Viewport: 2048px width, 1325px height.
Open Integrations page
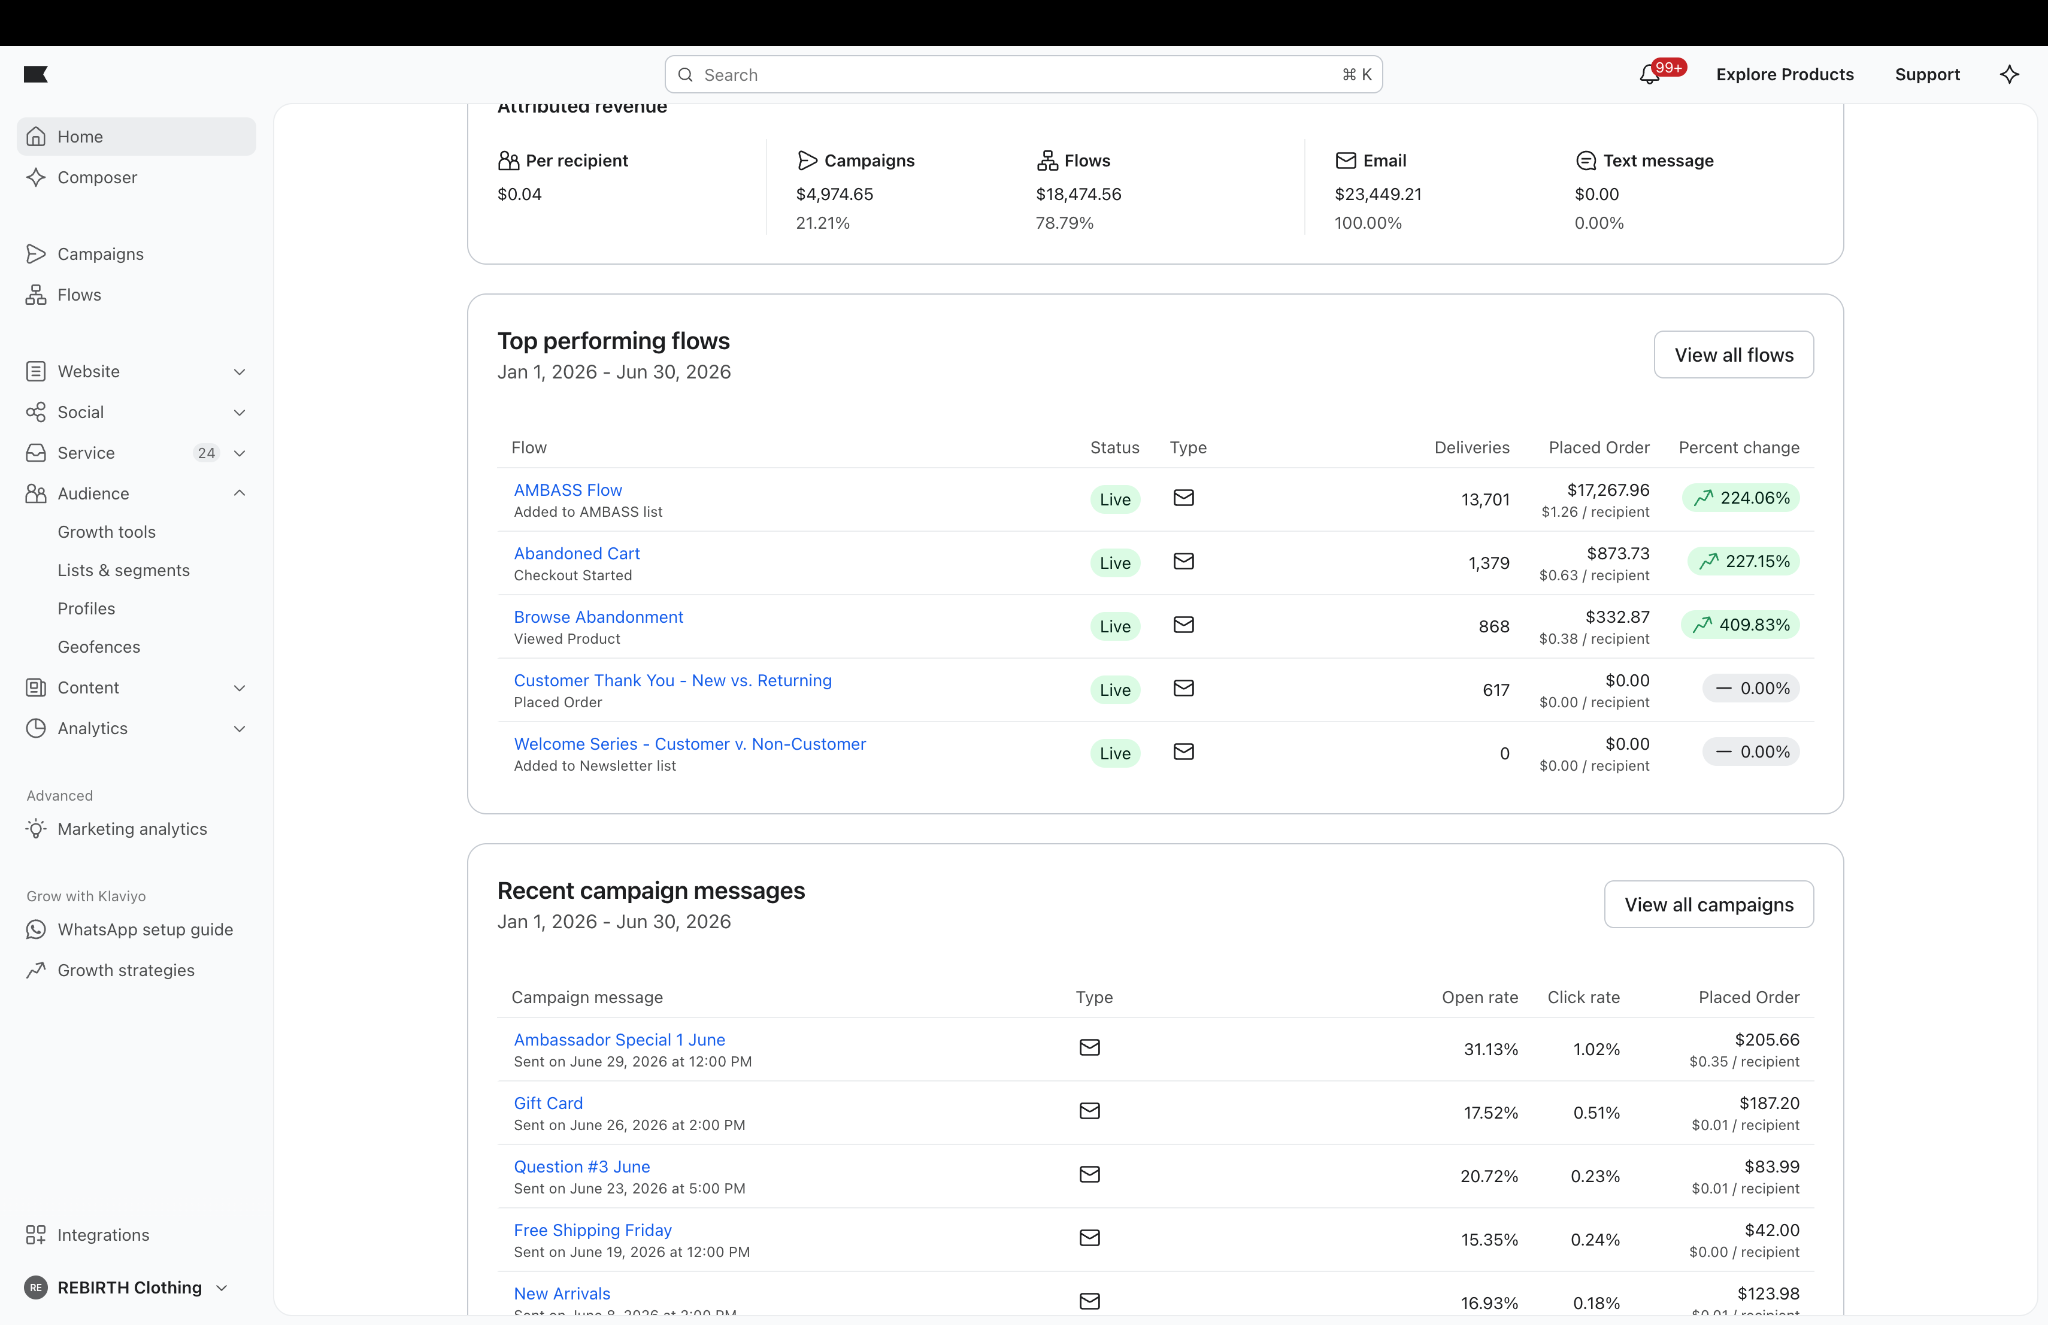click(x=103, y=1235)
